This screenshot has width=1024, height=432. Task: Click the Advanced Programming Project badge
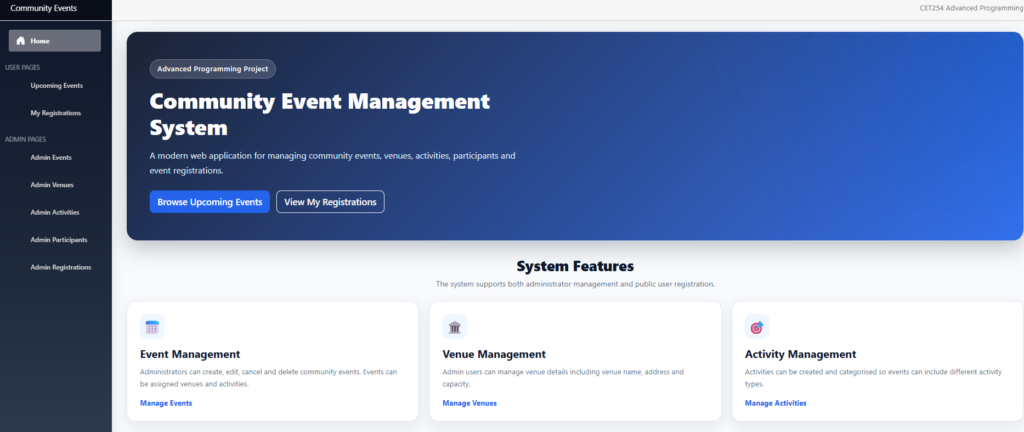(213, 69)
